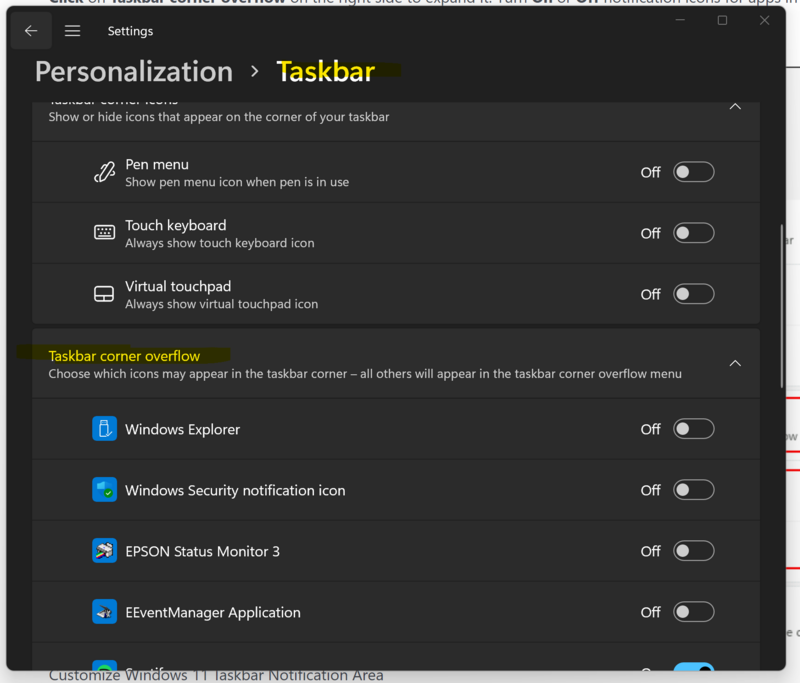Collapse the Taskbar corner overflow chevron
800x683 pixels.
pos(735,363)
